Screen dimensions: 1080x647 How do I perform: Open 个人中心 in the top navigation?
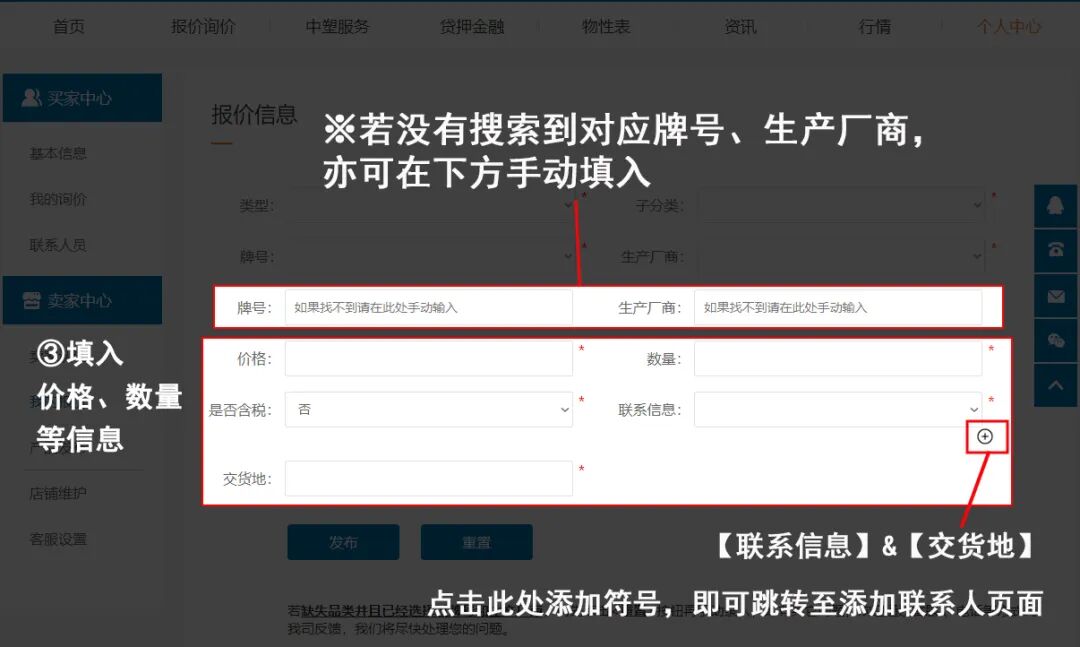(x=1010, y=26)
